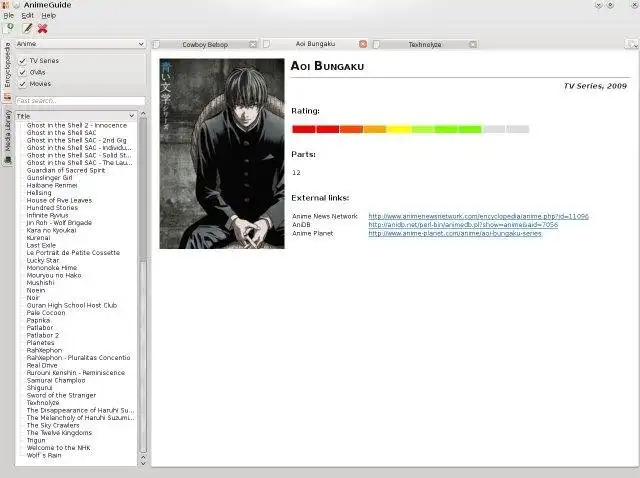
Task: Click the red X delete toolbar icon
Action: pyautogui.click(x=42, y=28)
